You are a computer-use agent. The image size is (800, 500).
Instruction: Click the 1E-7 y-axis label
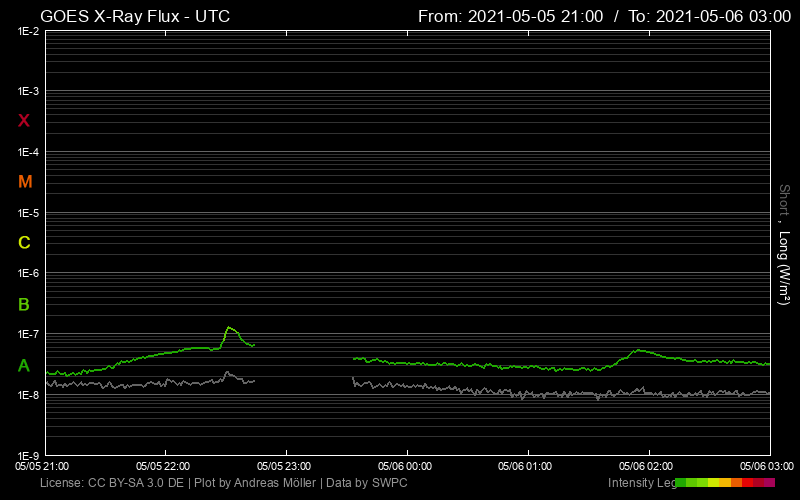[x=28, y=334]
